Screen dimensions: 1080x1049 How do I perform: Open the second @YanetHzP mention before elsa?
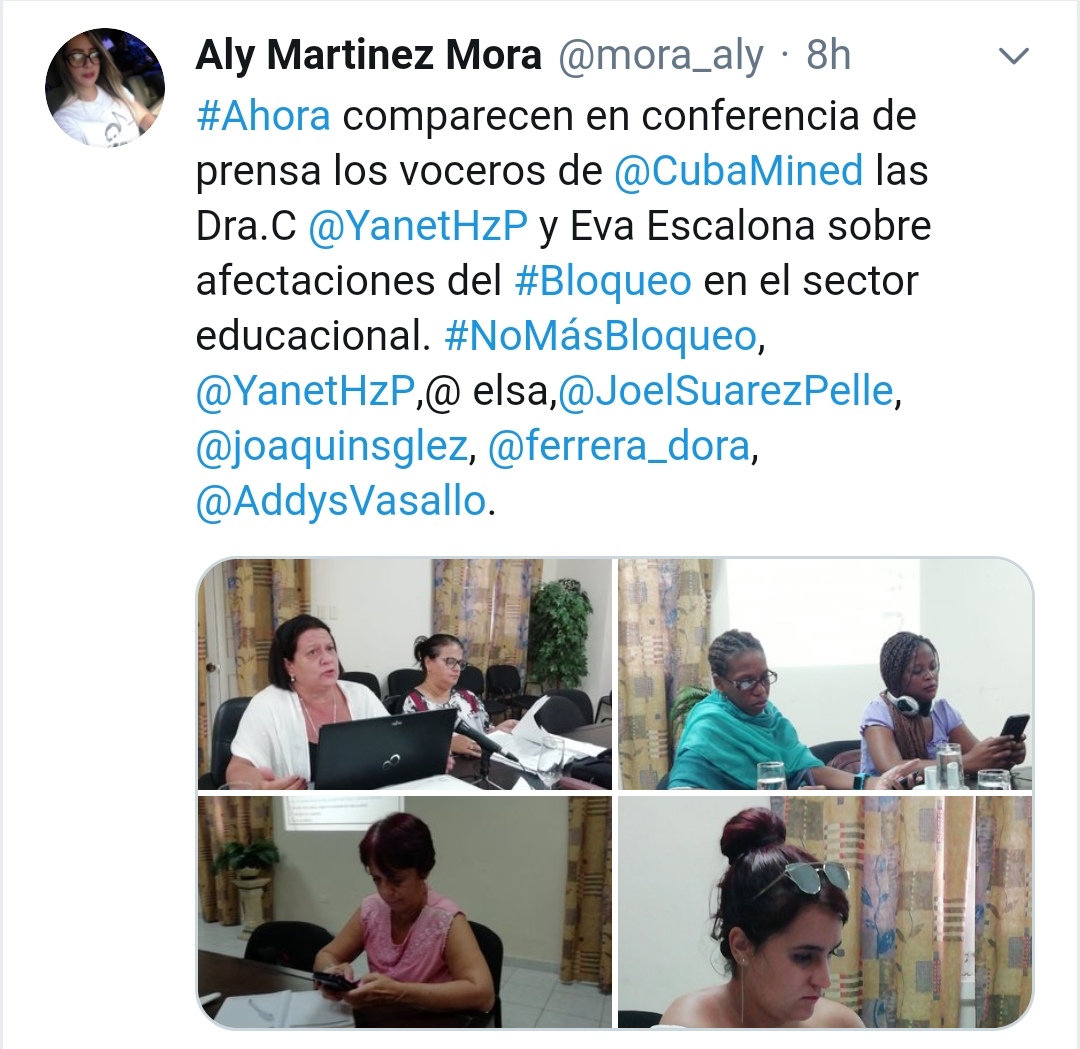[306, 391]
